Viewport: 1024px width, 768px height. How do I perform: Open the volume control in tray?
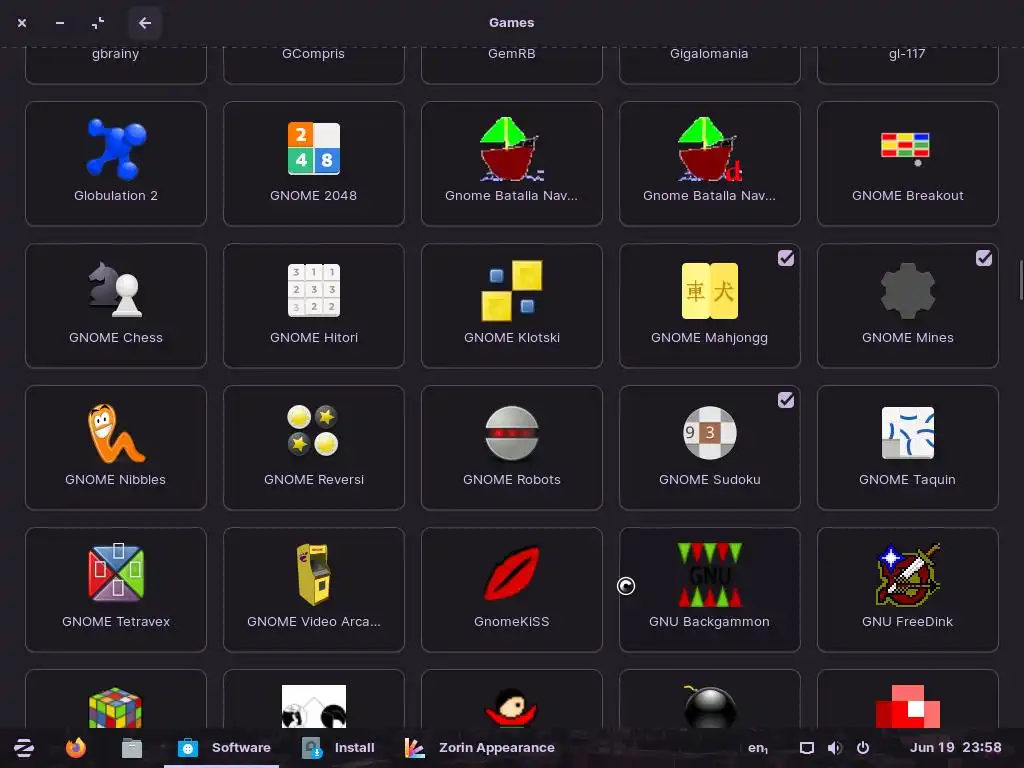[835, 748]
